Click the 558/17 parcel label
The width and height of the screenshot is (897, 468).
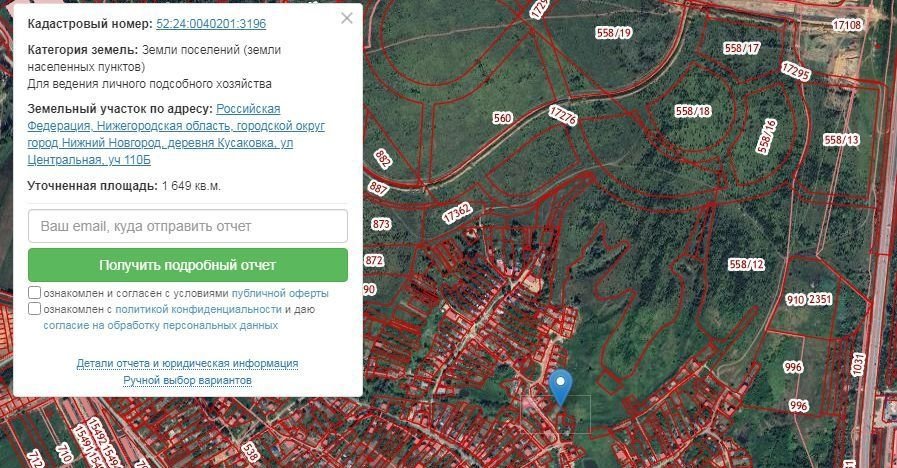pyautogui.click(x=742, y=48)
